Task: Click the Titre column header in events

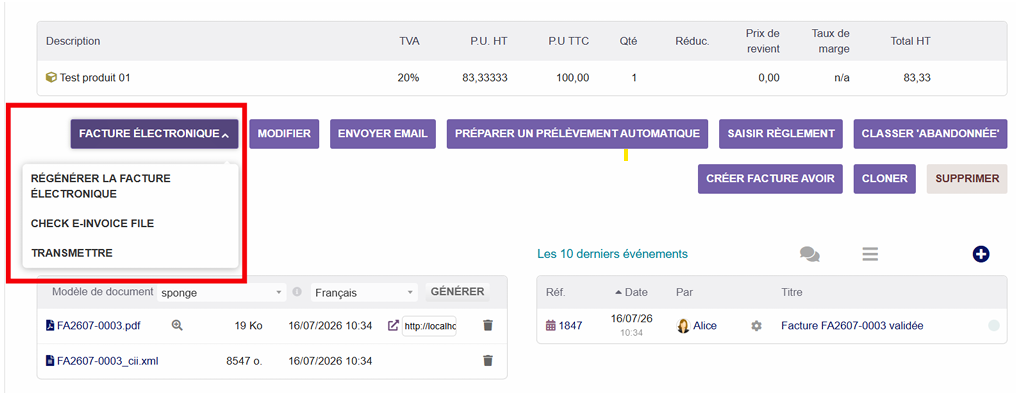Action: point(792,292)
